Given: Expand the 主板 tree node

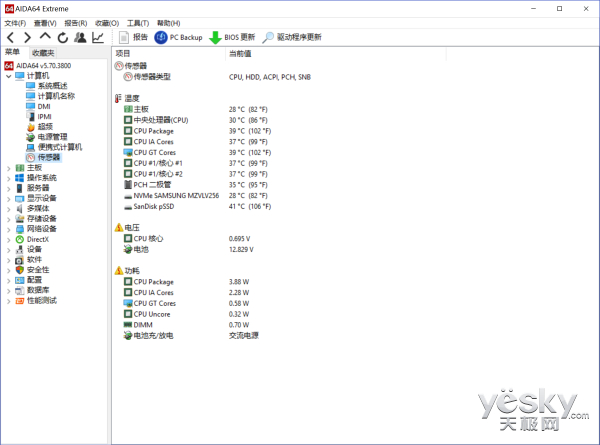Looking at the screenshot, I should pyautogui.click(x=9, y=168).
